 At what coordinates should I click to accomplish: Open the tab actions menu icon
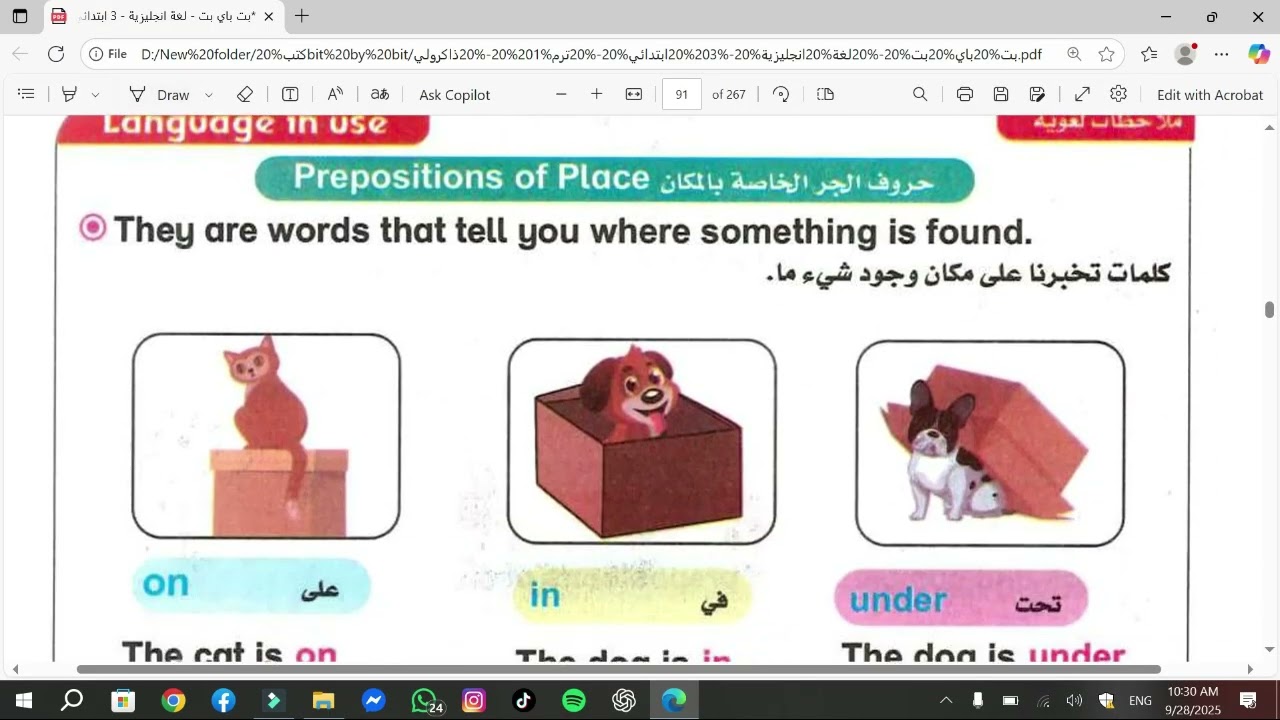[20, 16]
